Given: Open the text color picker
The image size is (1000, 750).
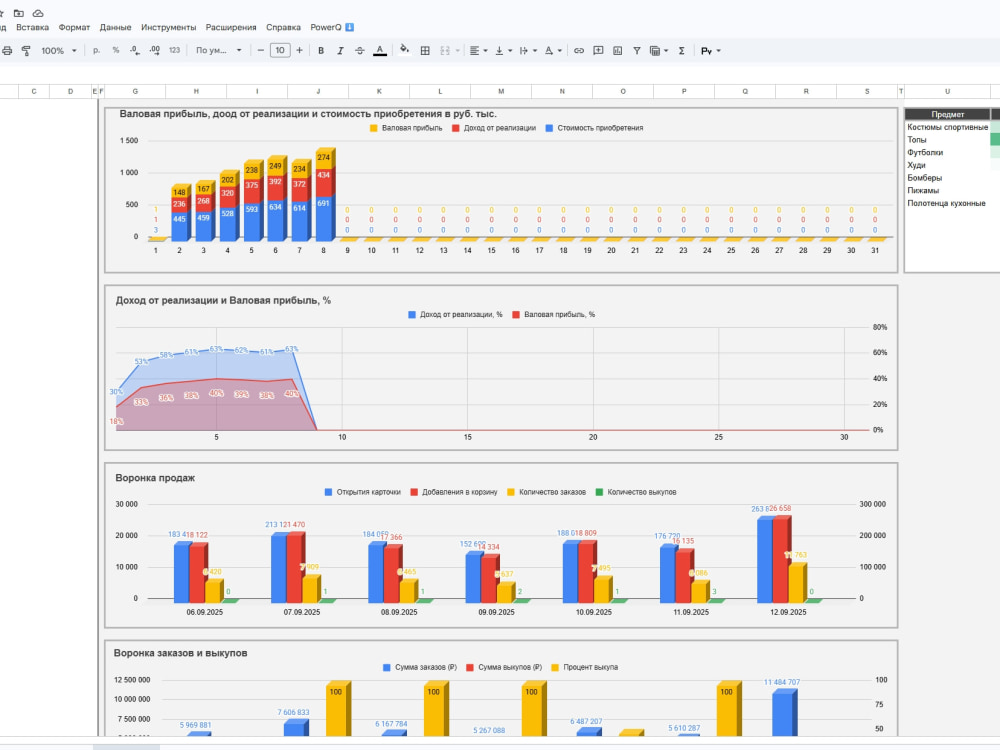Looking at the screenshot, I should click(x=379, y=50).
